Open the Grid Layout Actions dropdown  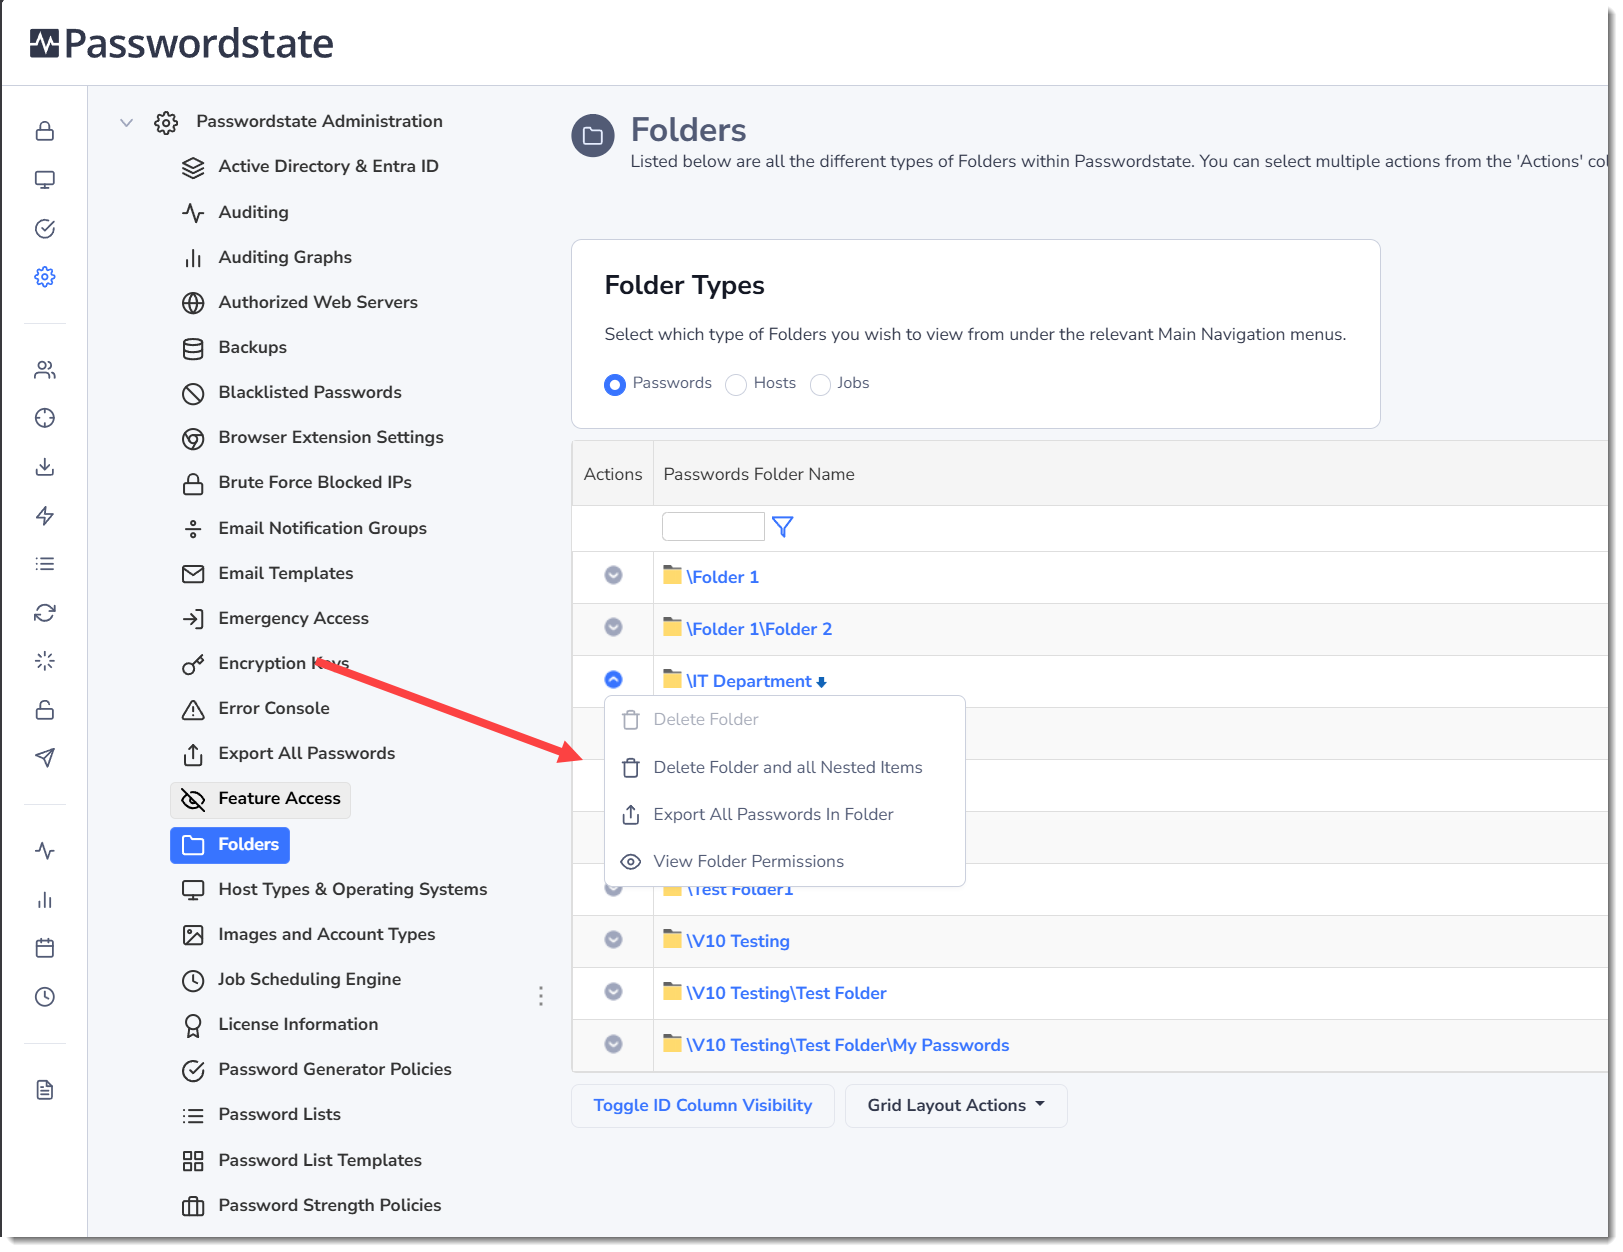coord(956,1106)
